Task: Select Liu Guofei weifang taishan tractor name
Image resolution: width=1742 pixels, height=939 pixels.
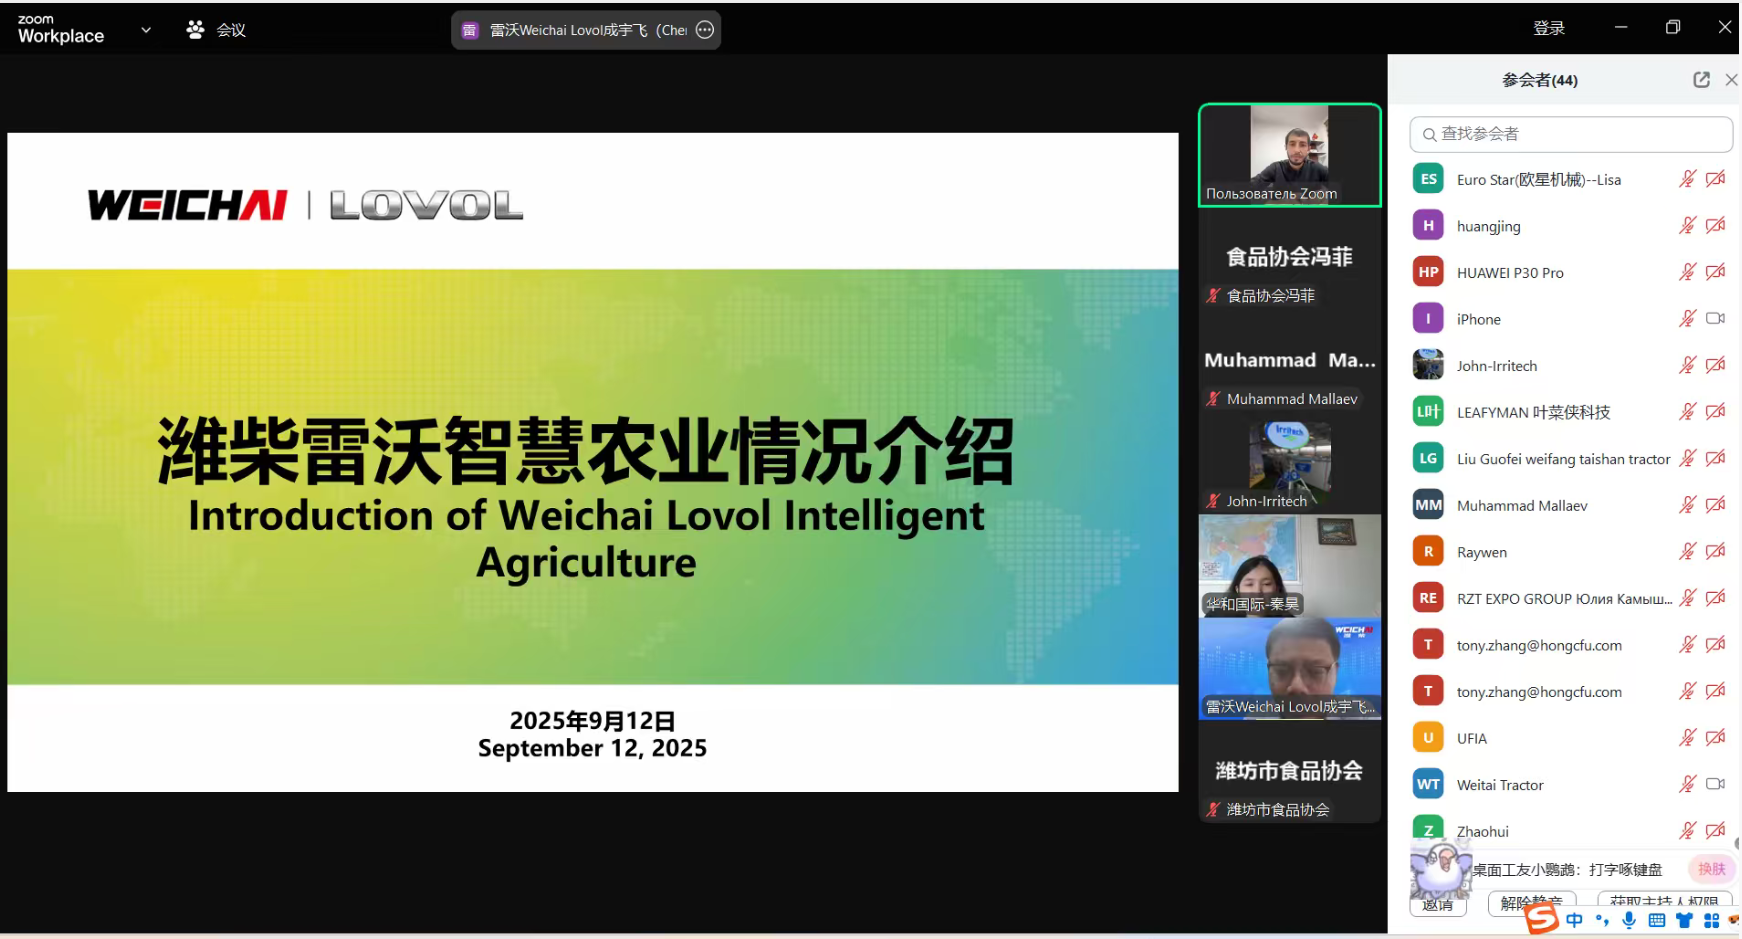Action: (1563, 459)
